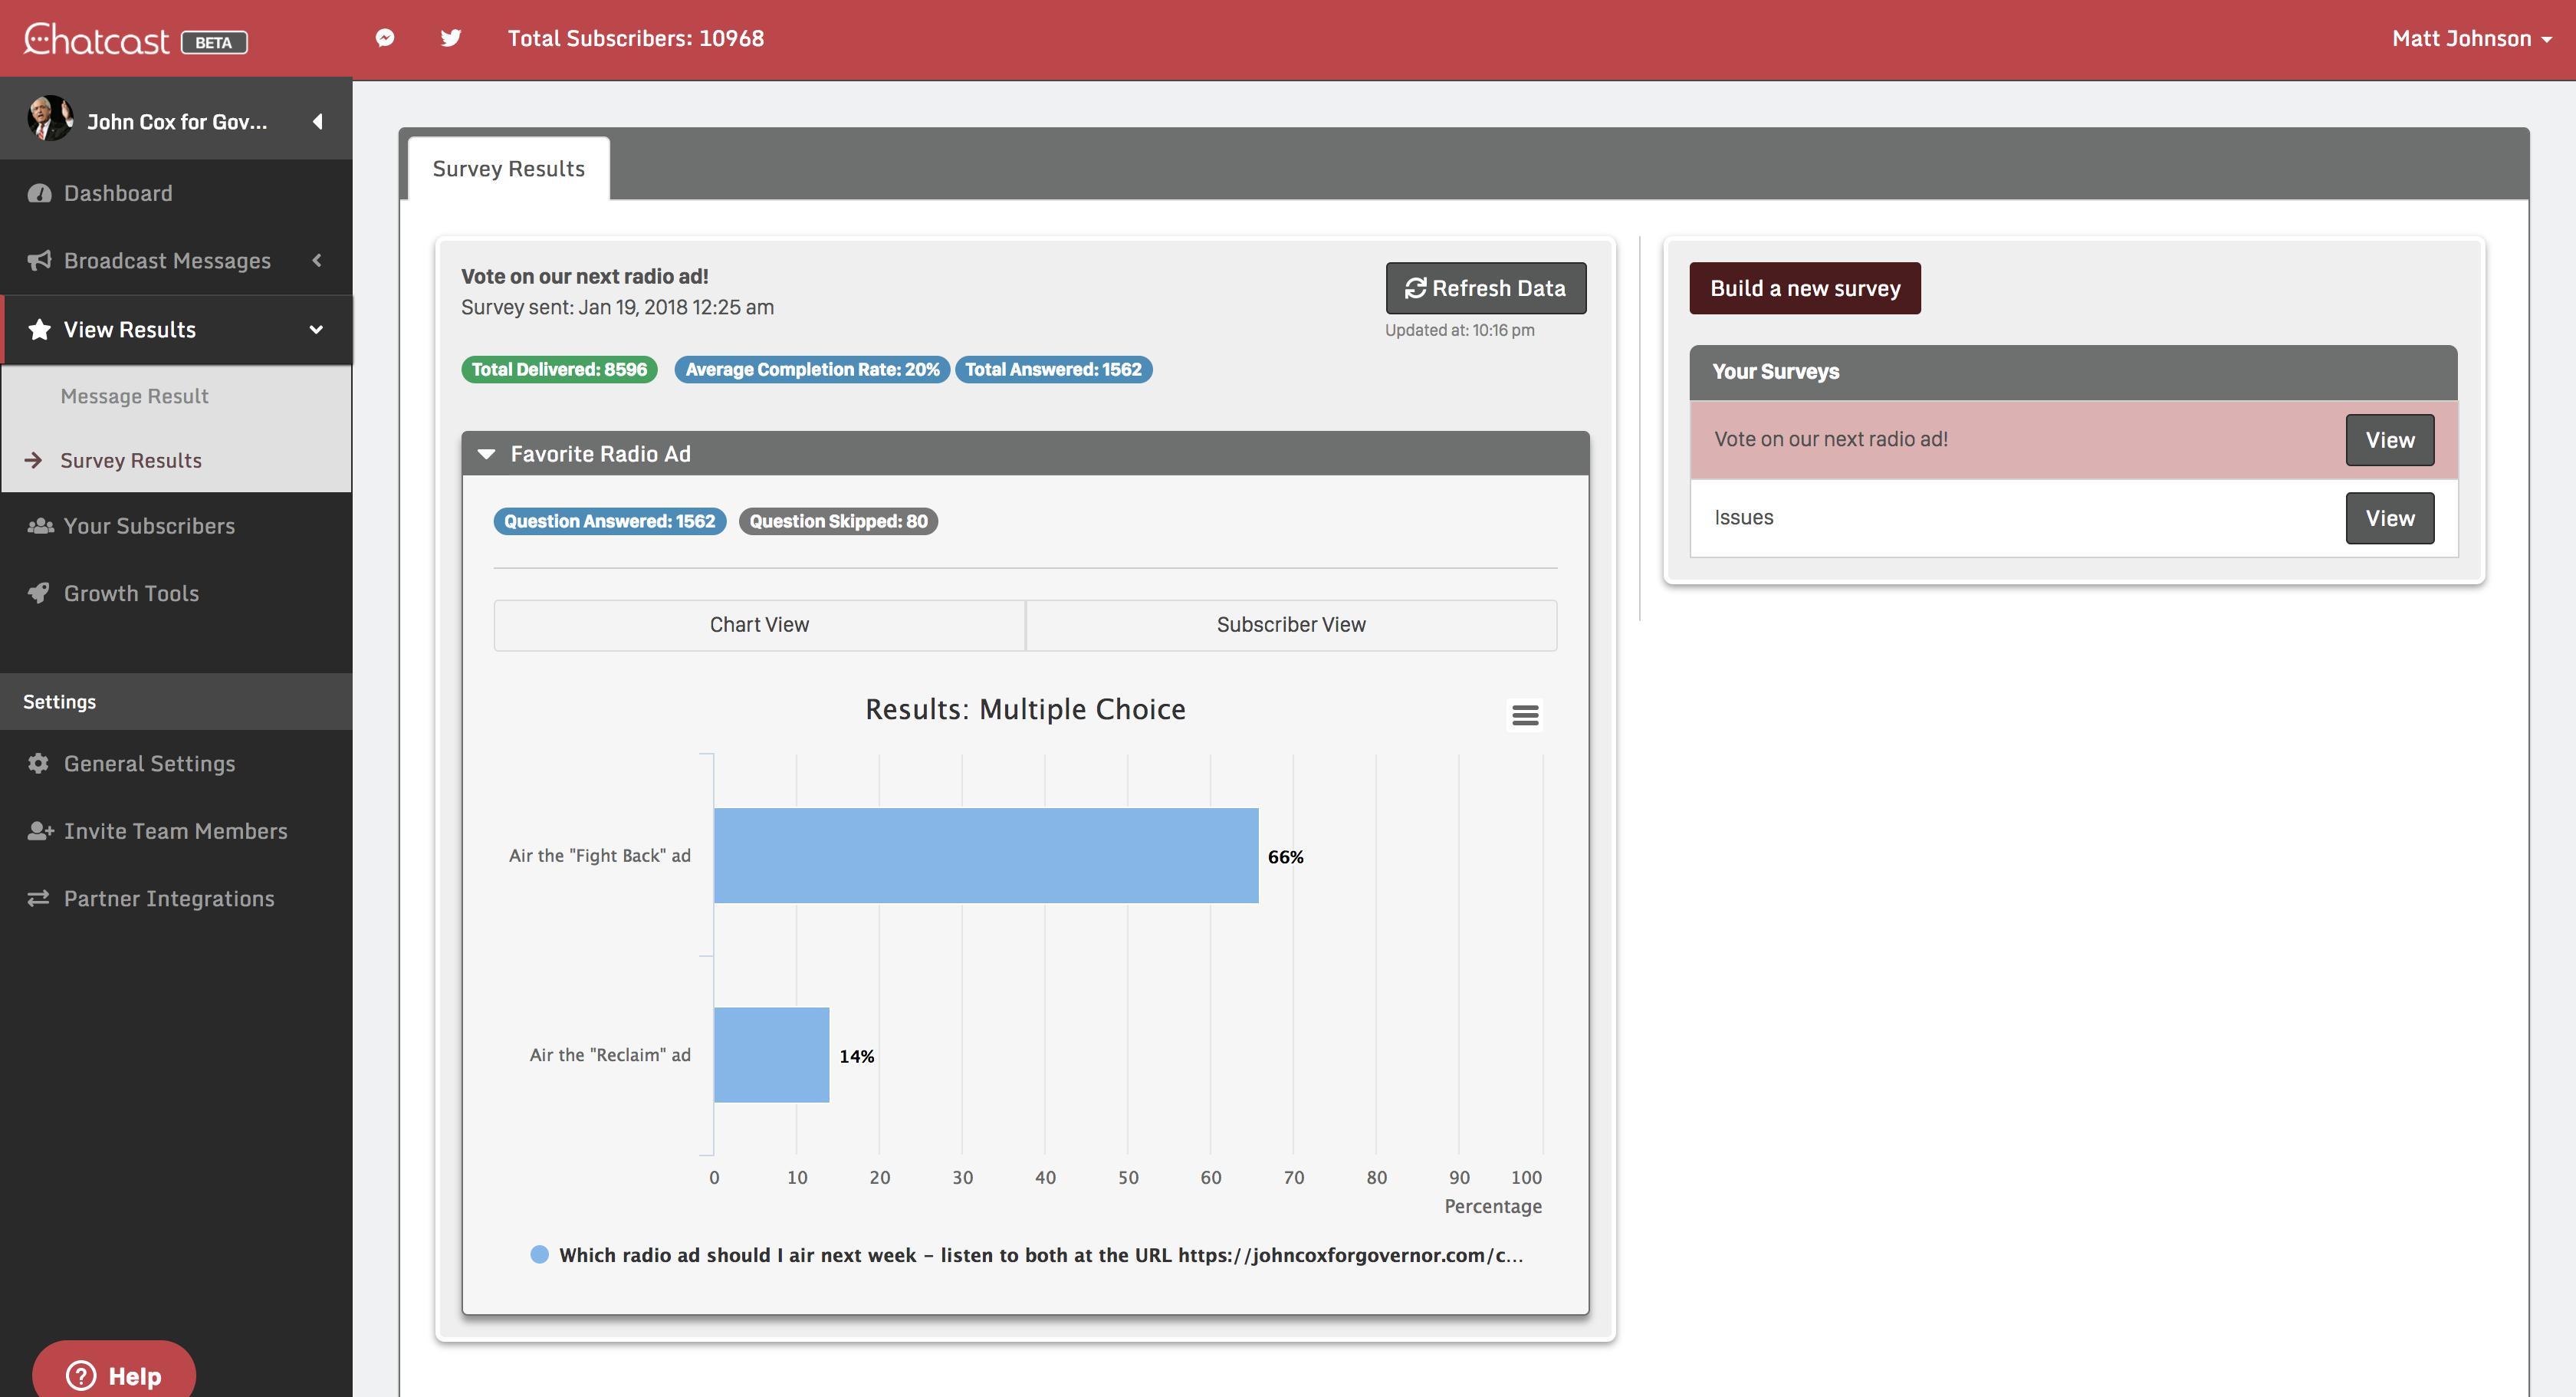Select the Survey Results tab
Viewport: 2576px width, 1397px height.
(x=508, y=169)
